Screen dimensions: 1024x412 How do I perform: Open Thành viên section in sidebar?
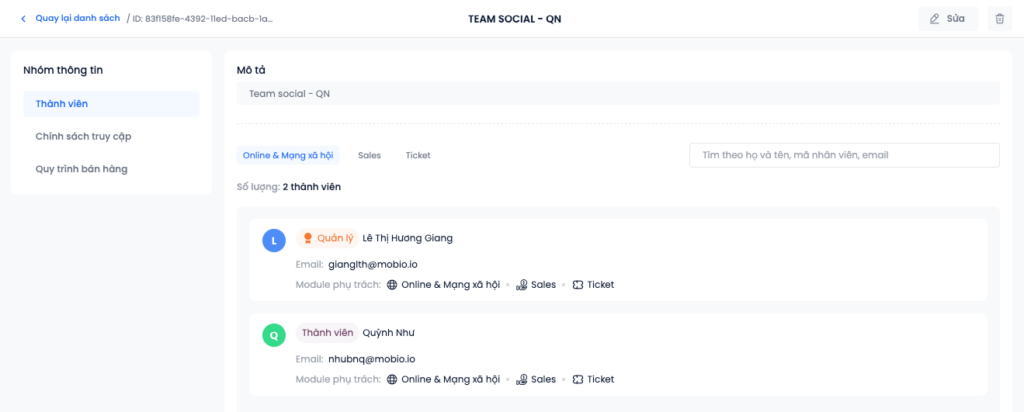click(111, 104)
